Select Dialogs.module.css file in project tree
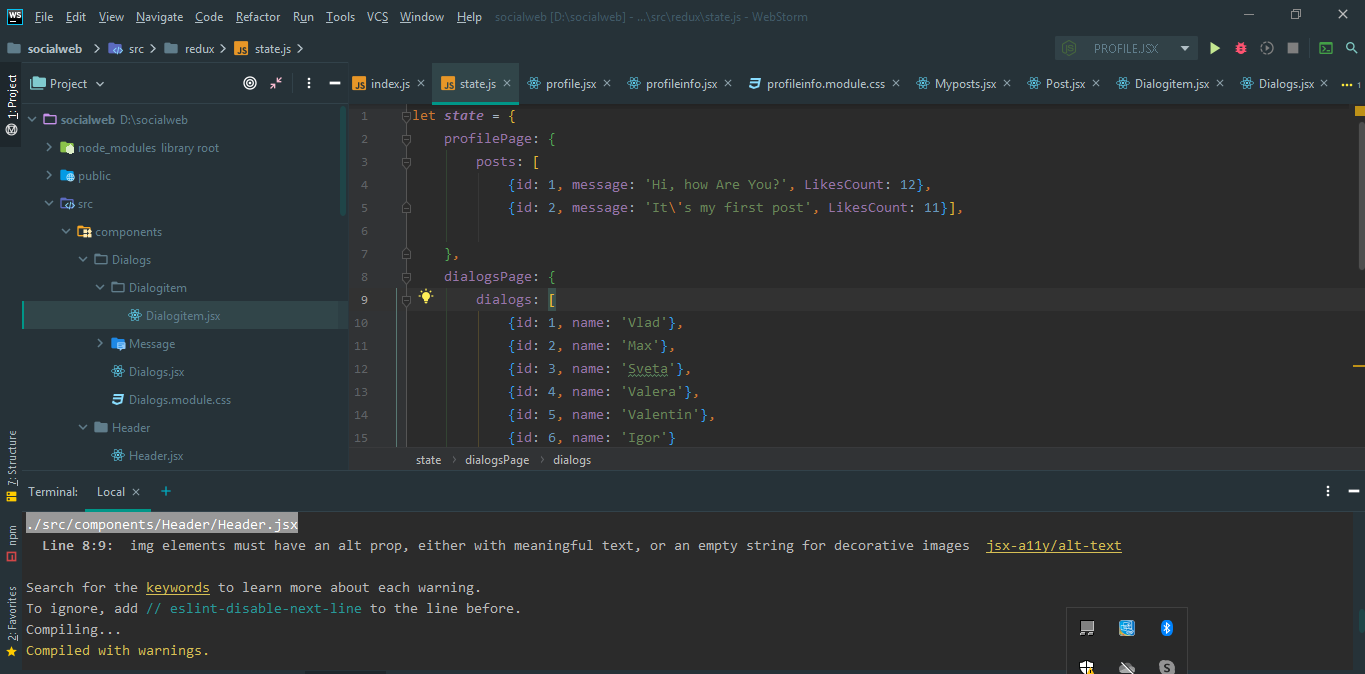The image size is (1365, 674). [x=180, y=400]
